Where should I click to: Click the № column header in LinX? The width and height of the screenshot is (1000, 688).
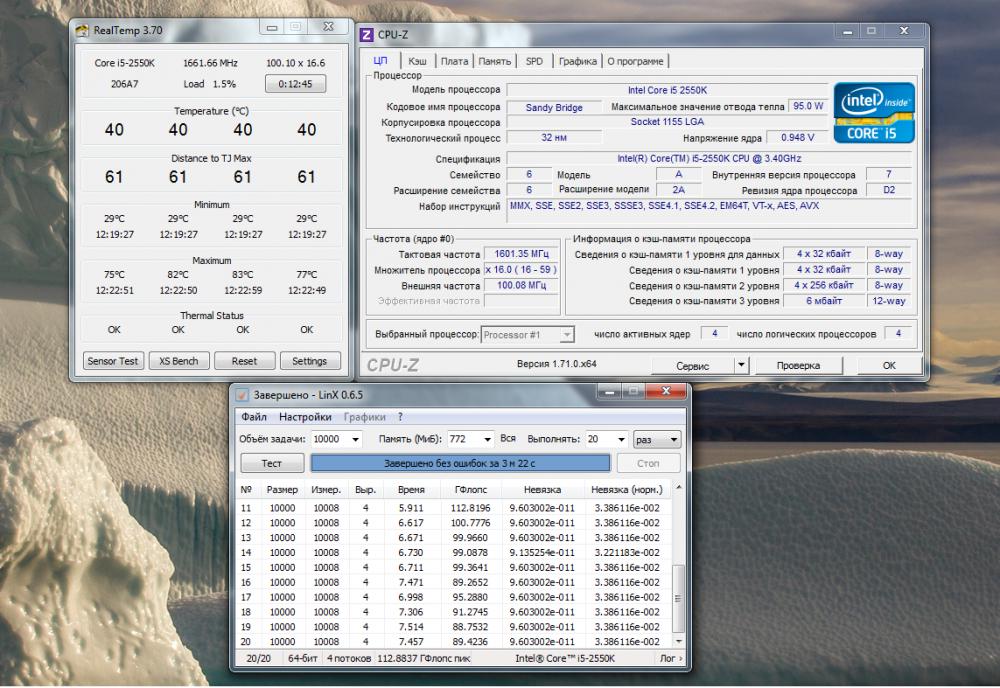coord(246,490)
